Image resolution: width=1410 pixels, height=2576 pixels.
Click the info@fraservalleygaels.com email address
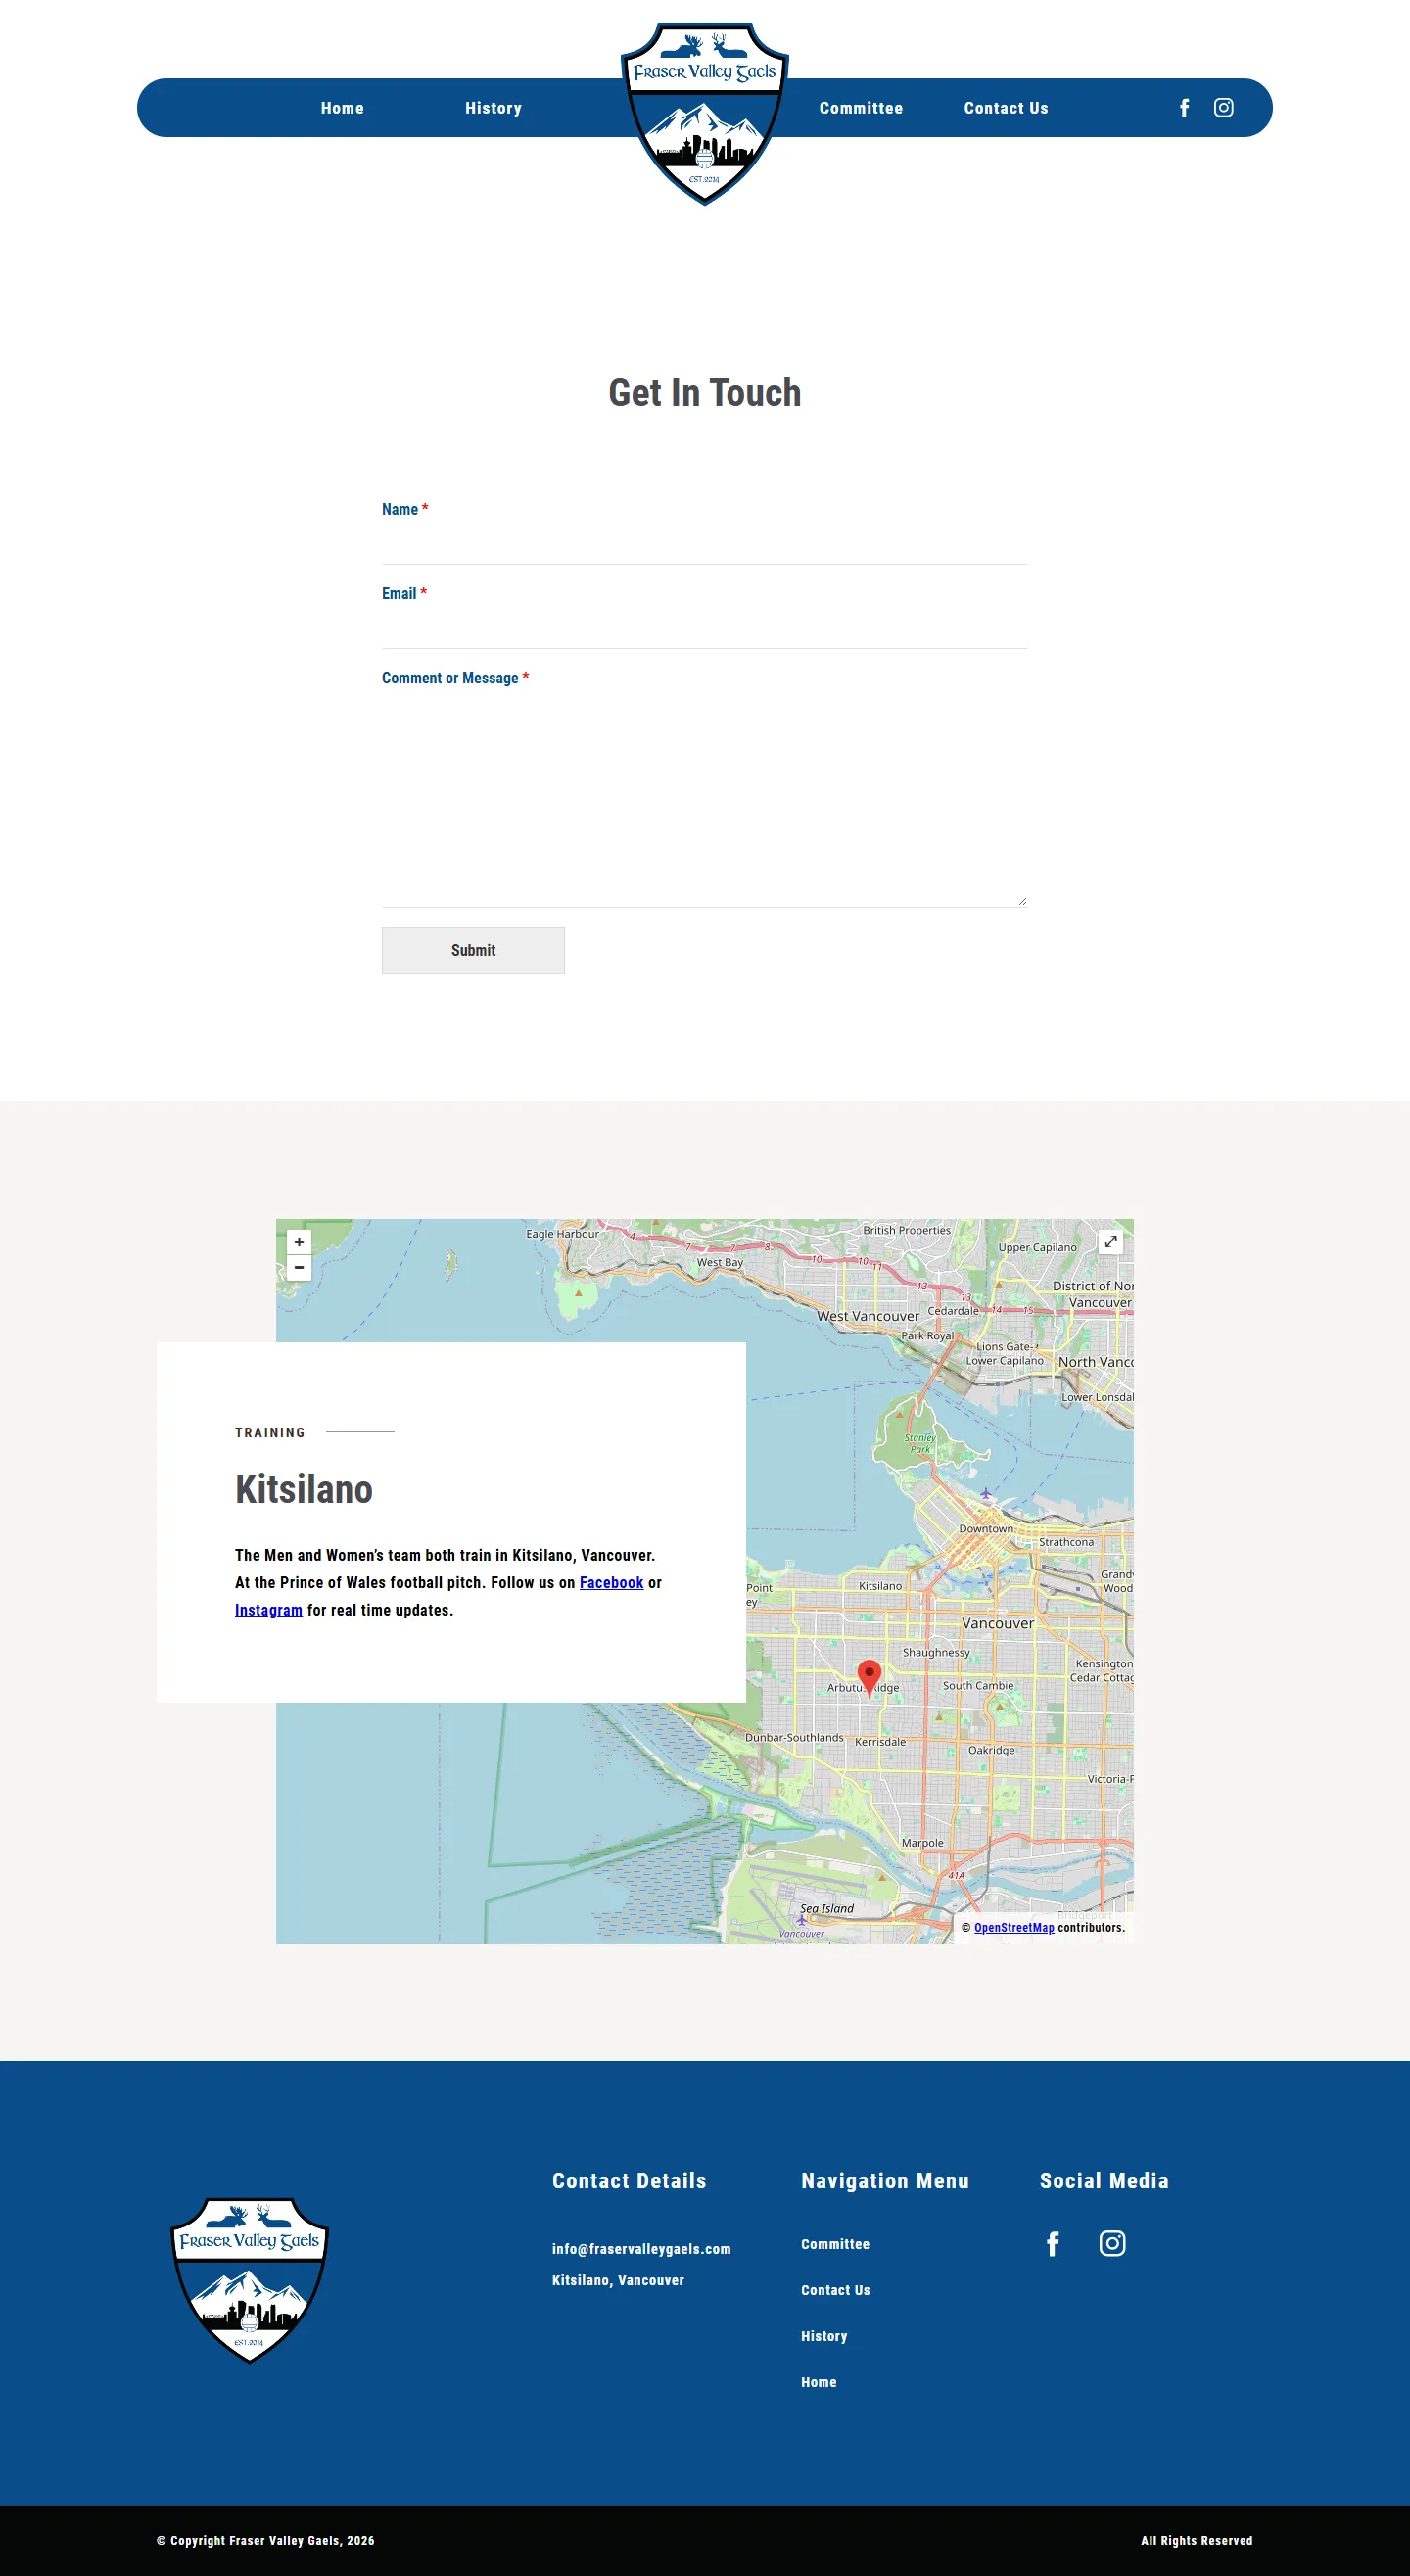tap(641, 2249)
